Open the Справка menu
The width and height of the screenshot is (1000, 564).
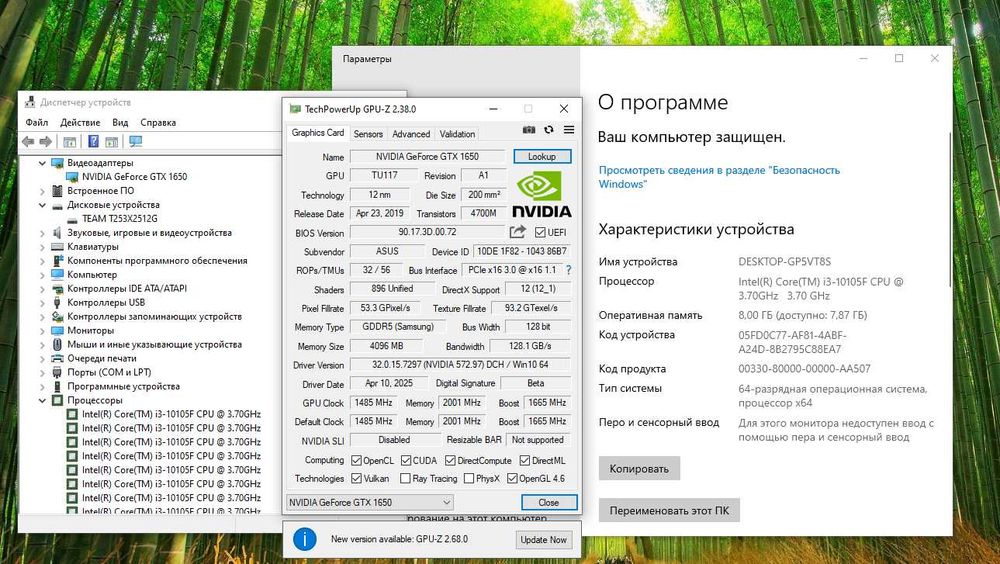pyautogui.click(x=158, y=122)
